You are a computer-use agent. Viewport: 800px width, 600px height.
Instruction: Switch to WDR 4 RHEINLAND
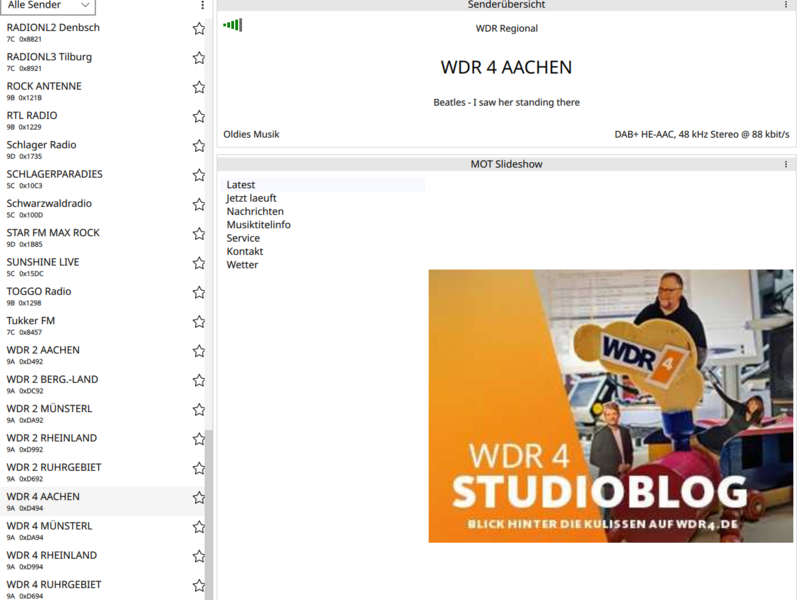[x=102, y=560]
